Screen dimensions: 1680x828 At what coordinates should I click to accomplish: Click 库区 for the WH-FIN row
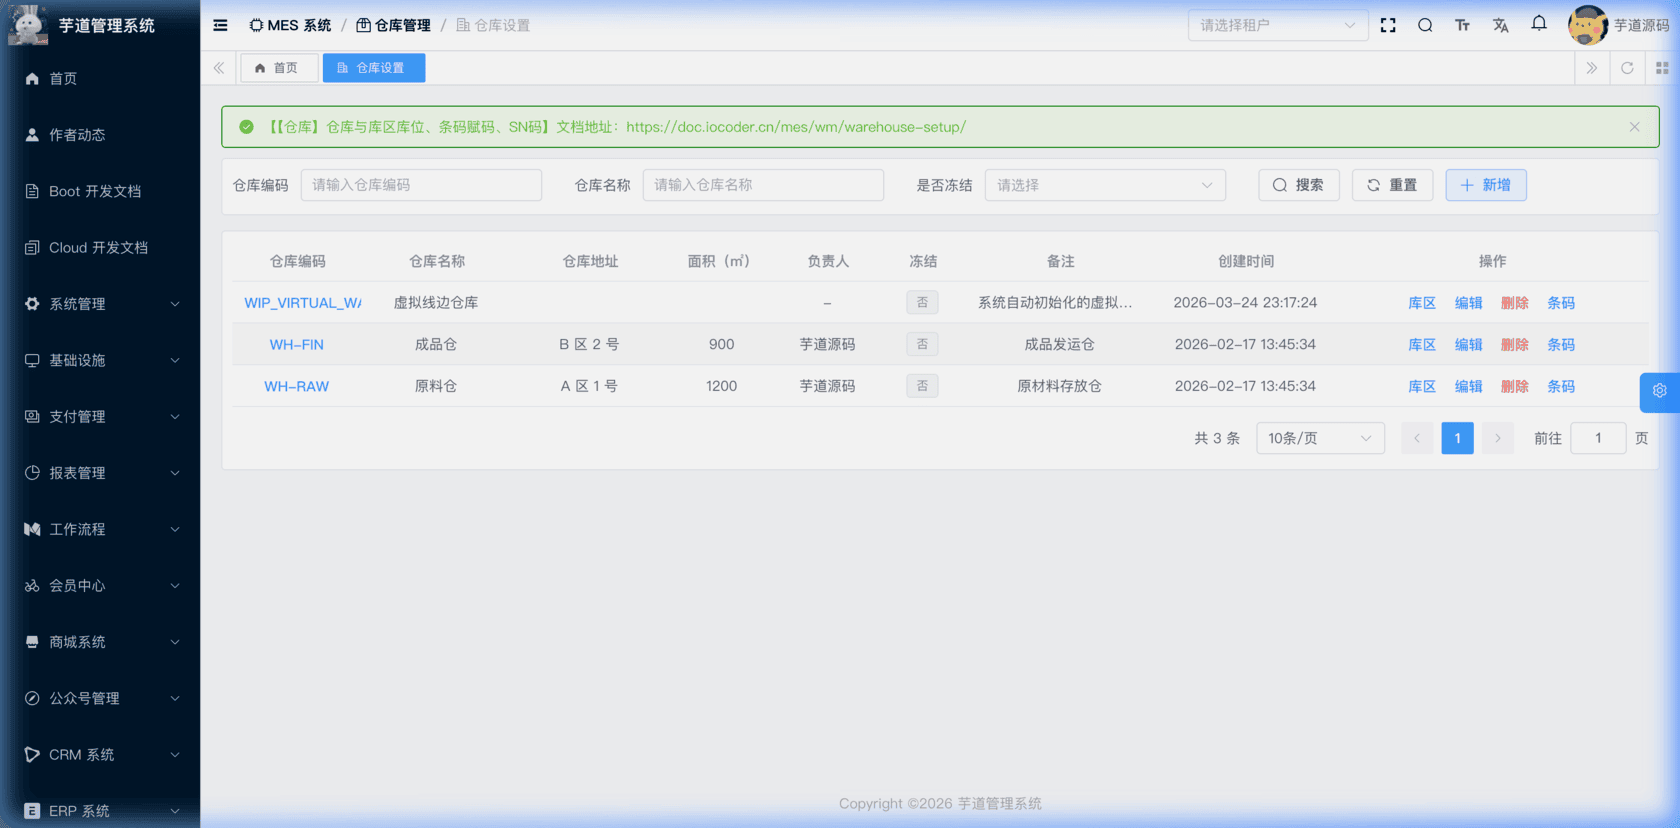[1421, 344]
